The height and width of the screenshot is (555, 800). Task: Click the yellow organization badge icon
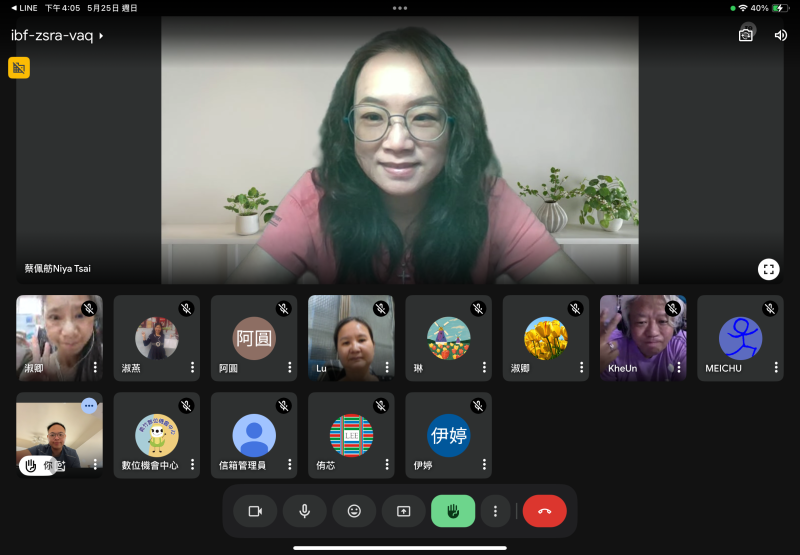(x=19, y=67)
